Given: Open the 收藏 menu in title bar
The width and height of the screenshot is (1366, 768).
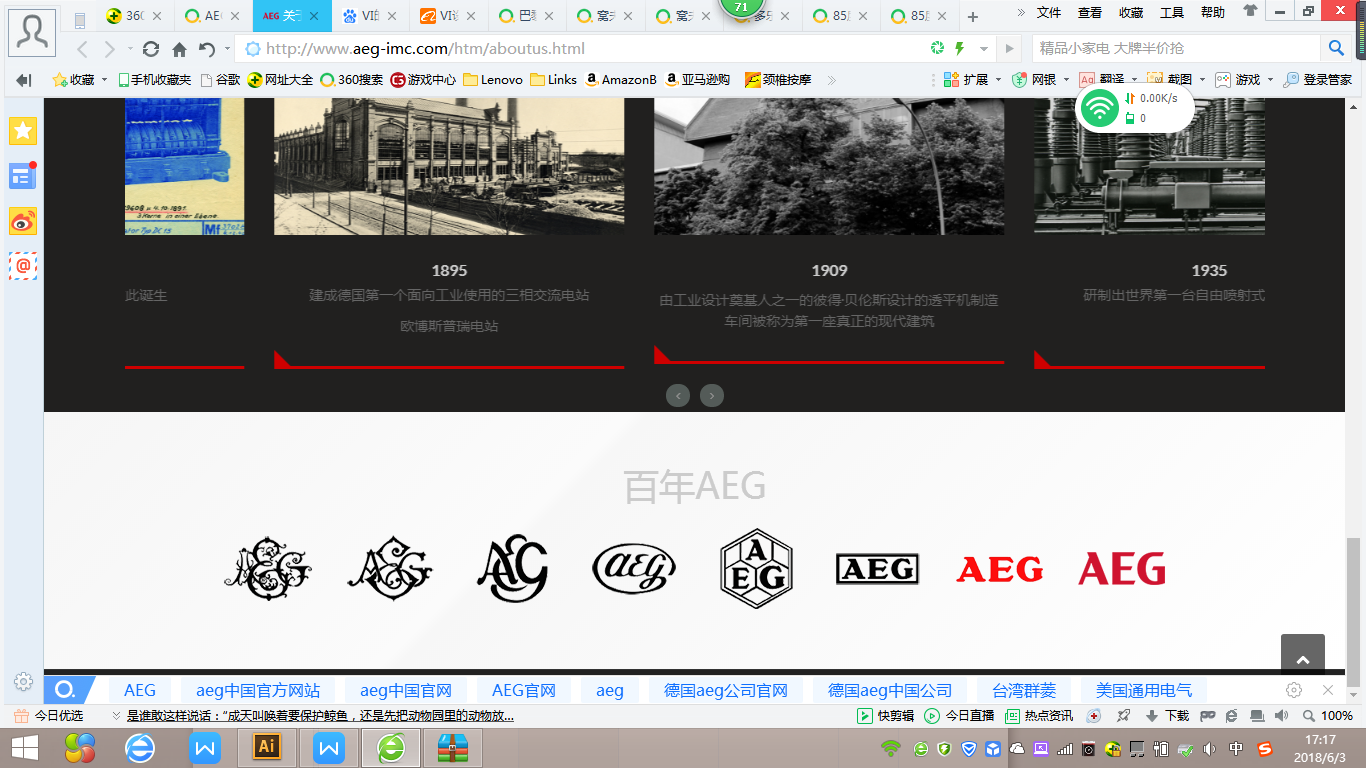Looking at the screenshot, I should click(x=1131, y=12).
